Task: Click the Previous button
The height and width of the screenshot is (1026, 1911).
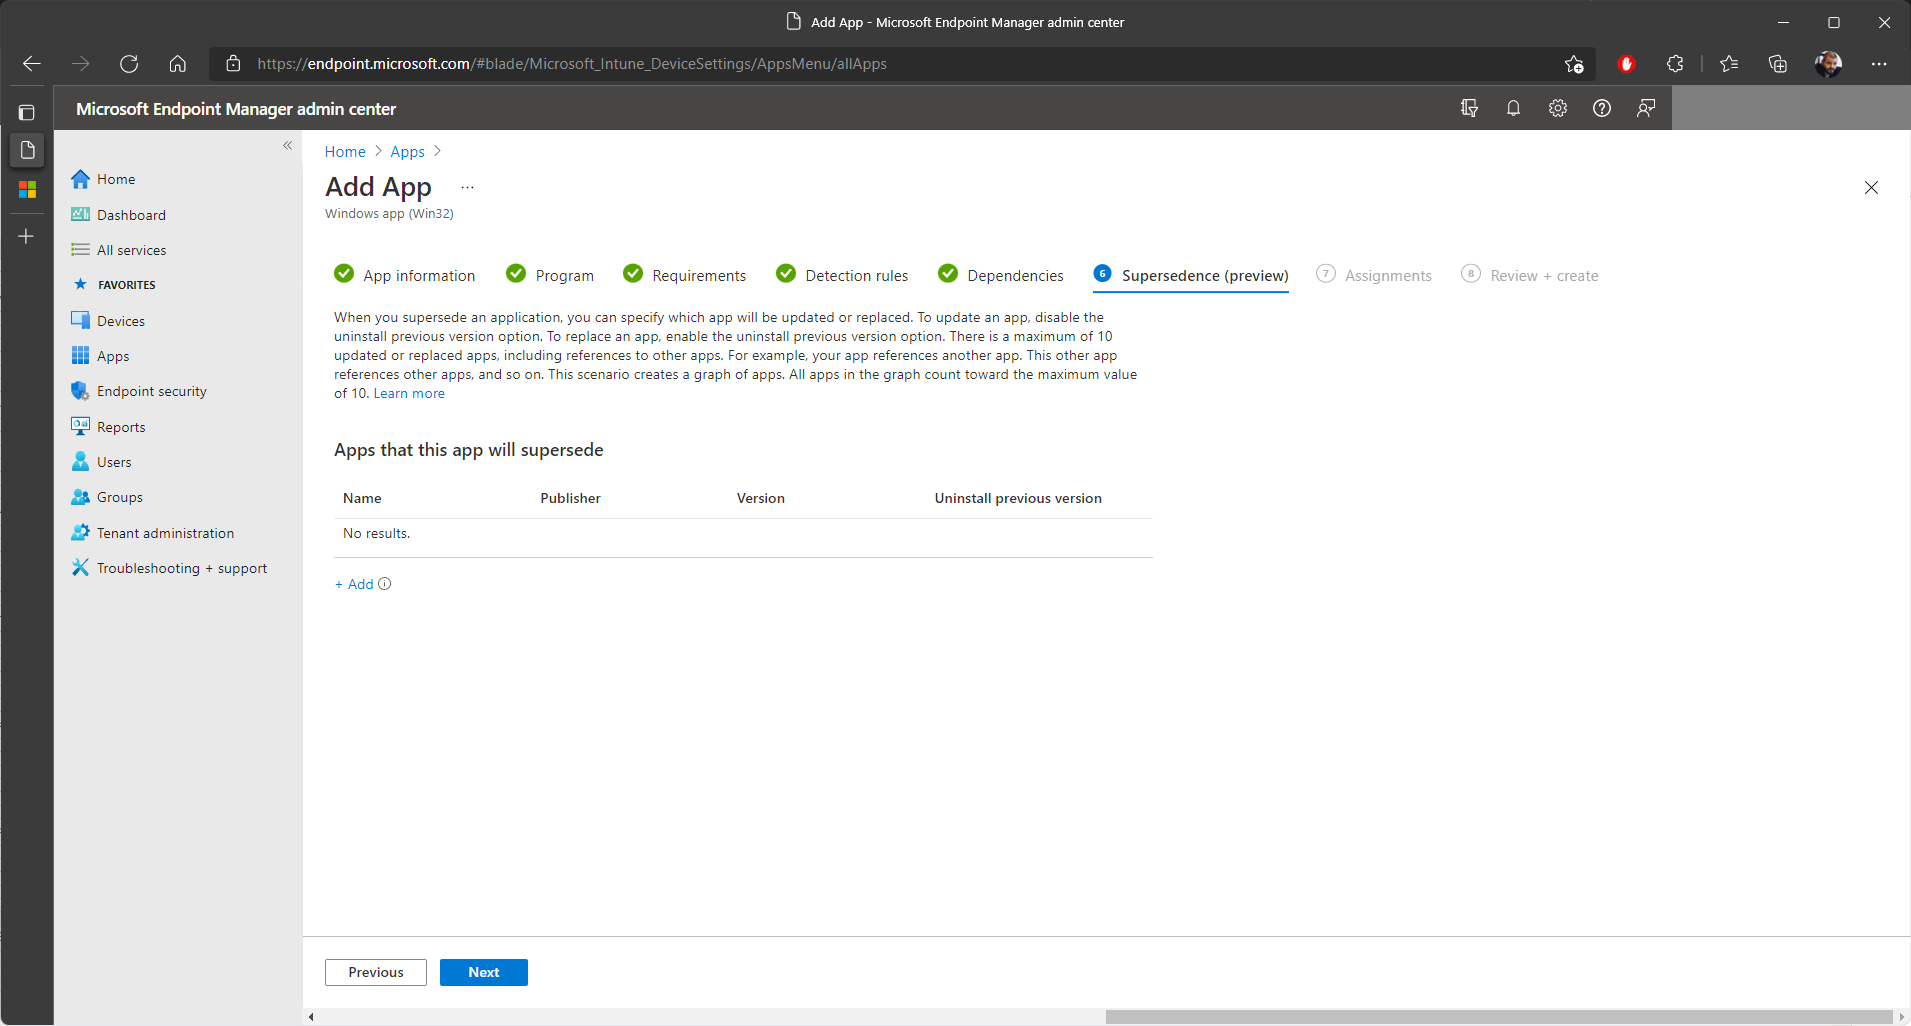Action: point(376,972)
